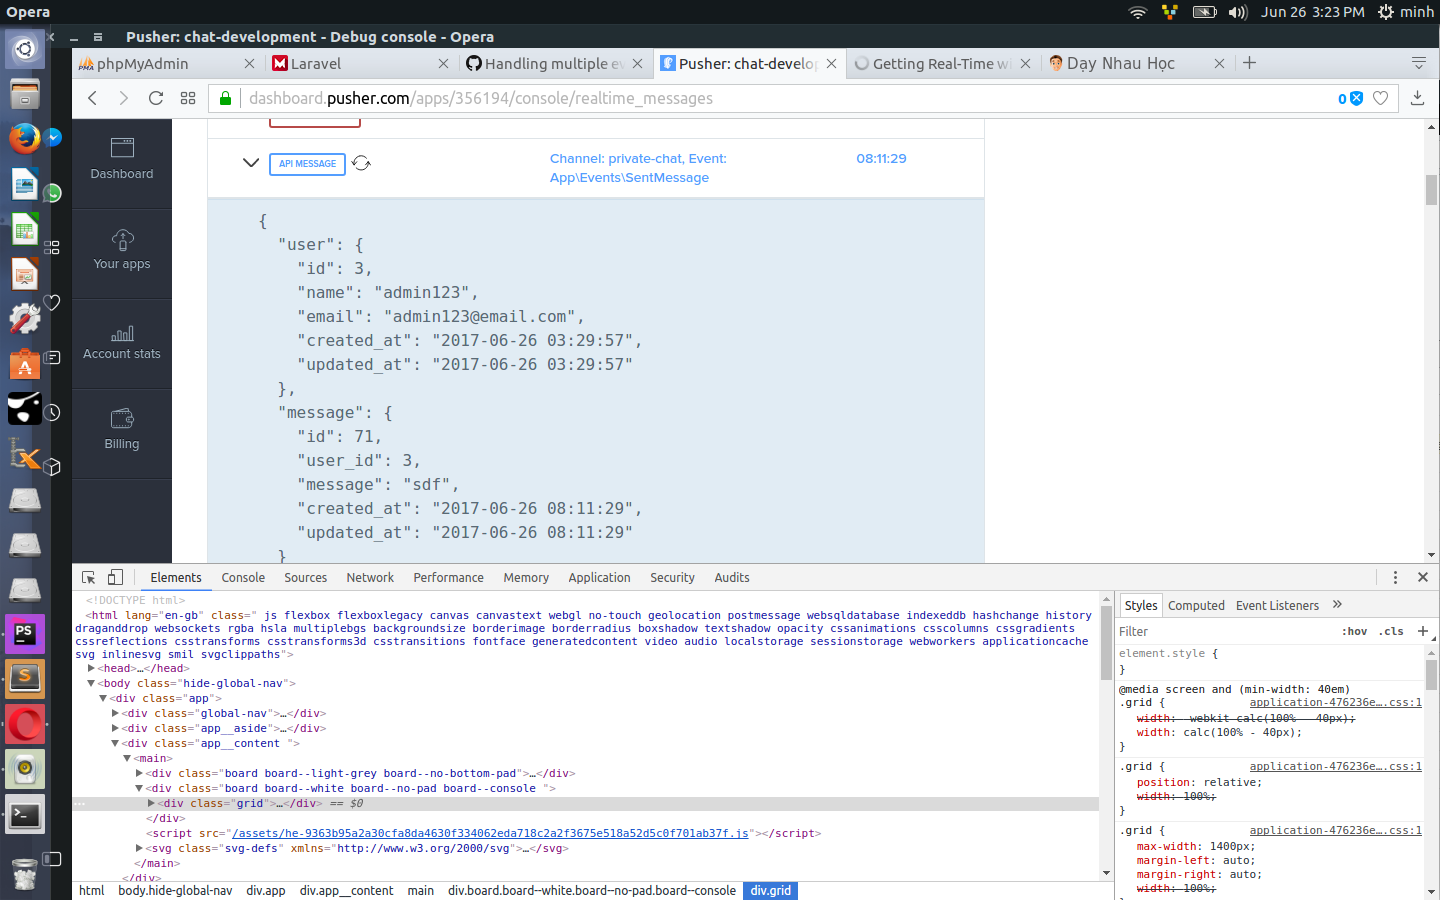Open Account stats in Pusher sidebar
The height and width of the screenshot is (900, 1440).
[122, 342]
